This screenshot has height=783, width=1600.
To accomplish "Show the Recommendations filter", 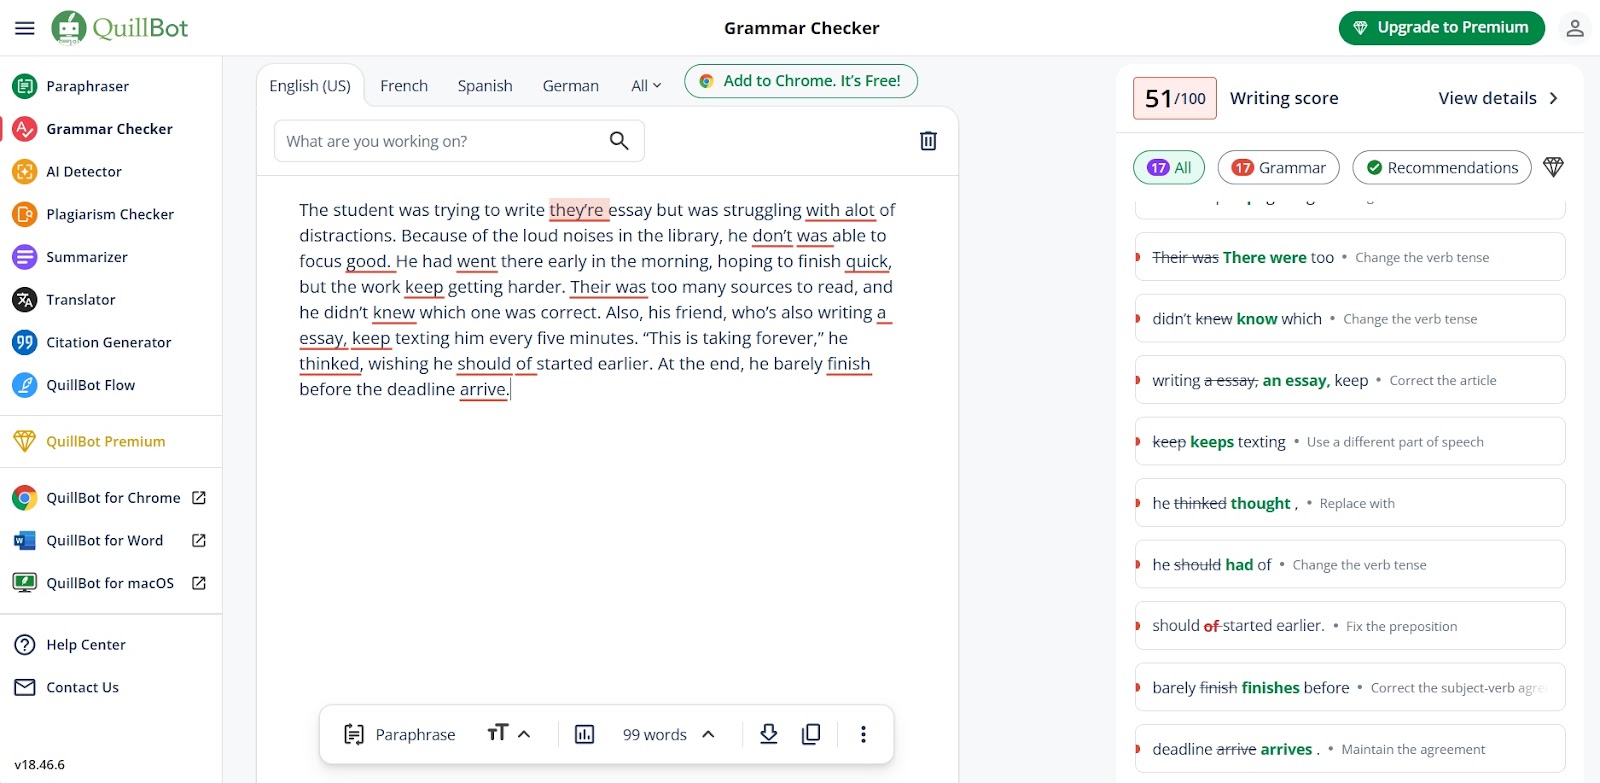I will point(1442,168).
